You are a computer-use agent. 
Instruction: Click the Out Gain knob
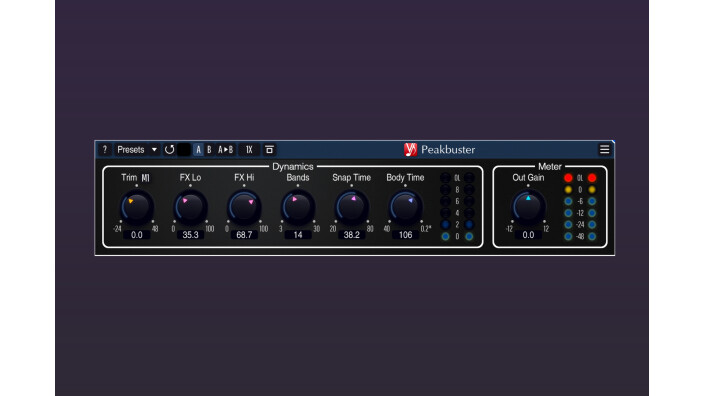click(528, 207)
